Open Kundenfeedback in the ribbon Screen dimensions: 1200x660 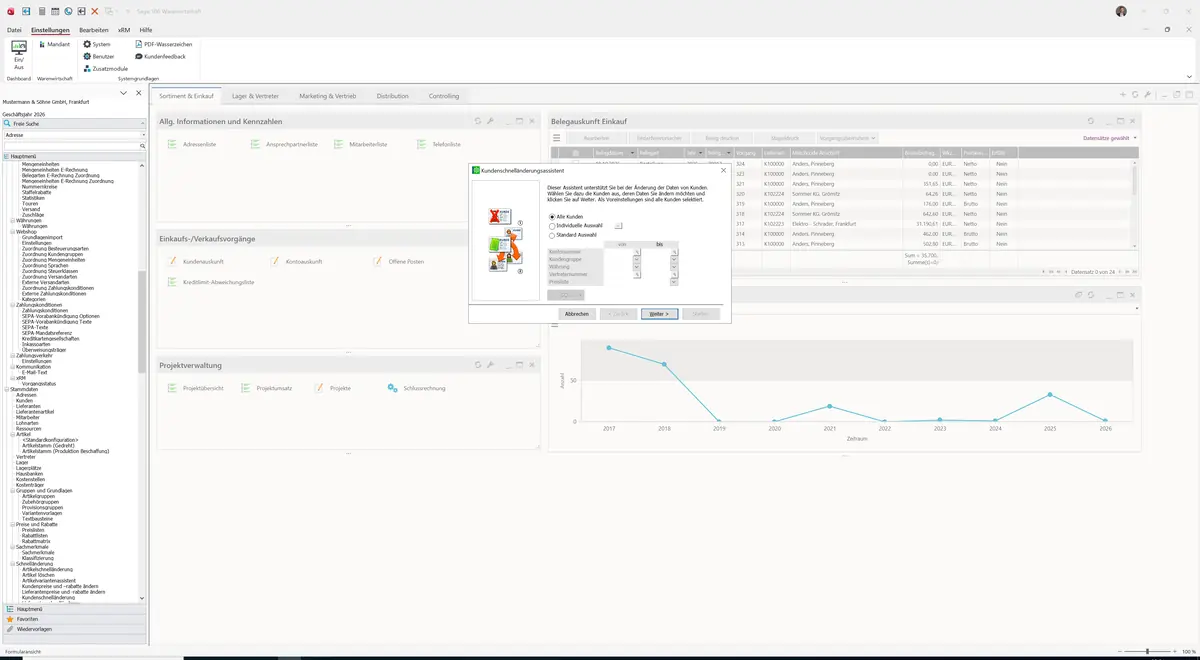[138, 56]
